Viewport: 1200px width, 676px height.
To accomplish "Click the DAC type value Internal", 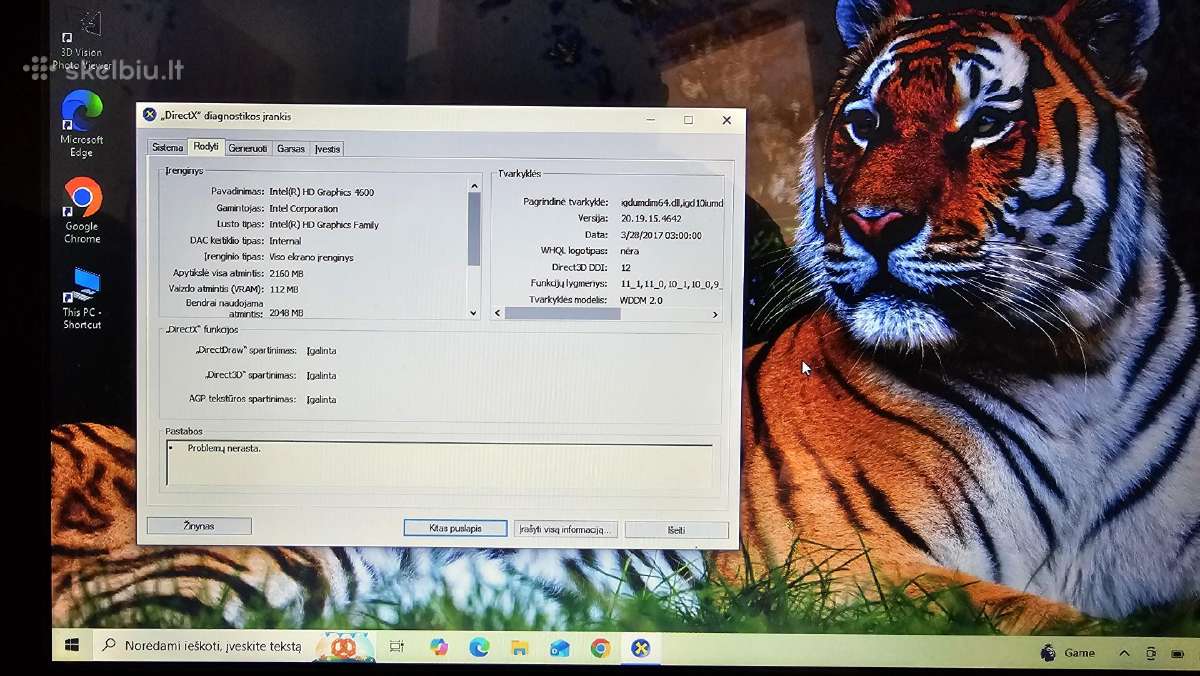I will pyautogui.click(x=285, y=241).
